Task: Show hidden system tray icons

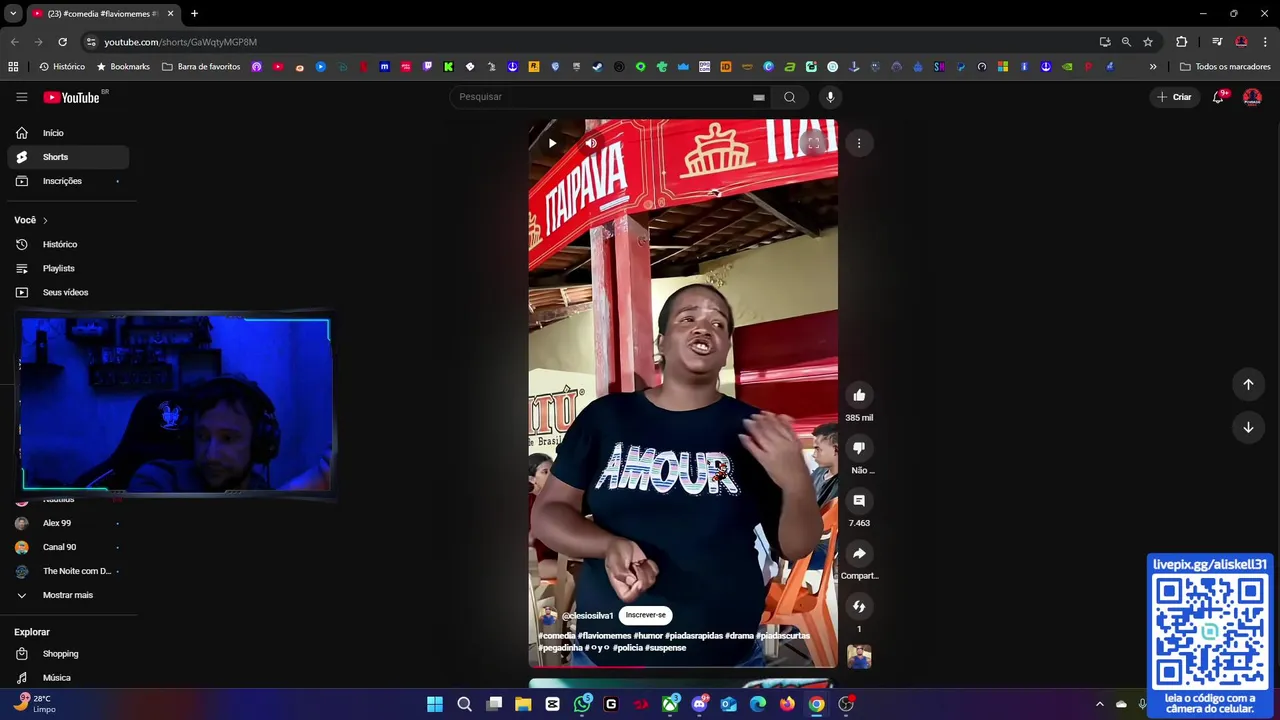Action: 1099,704
